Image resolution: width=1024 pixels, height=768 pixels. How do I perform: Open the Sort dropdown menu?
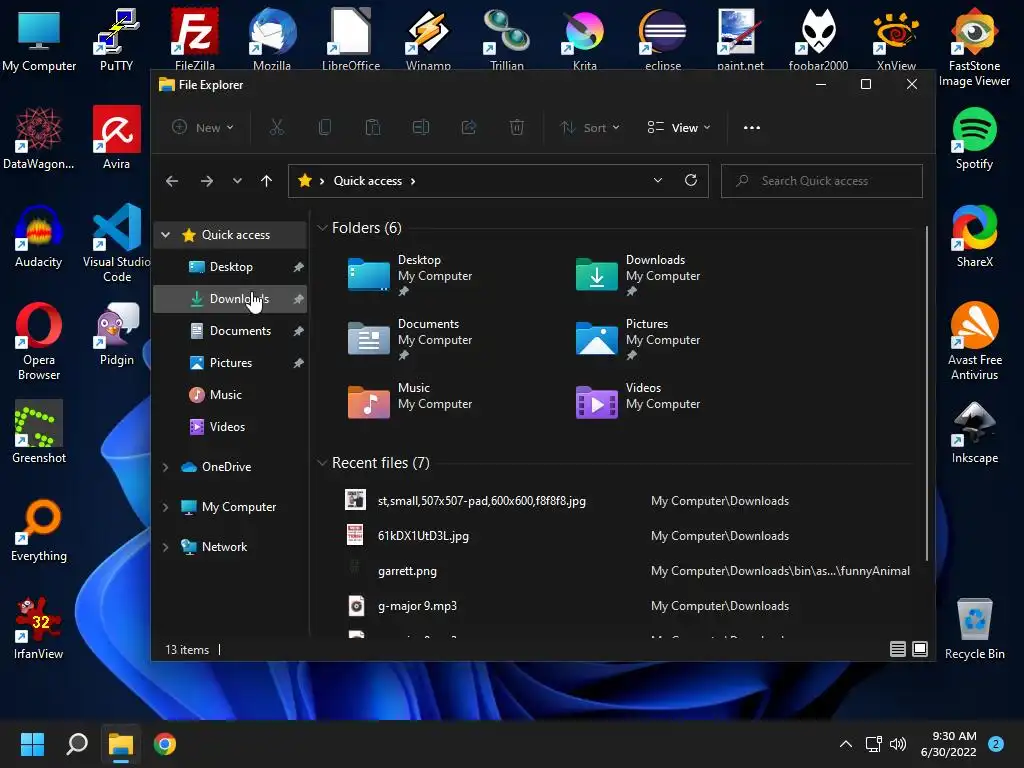(x=590, y=127)
